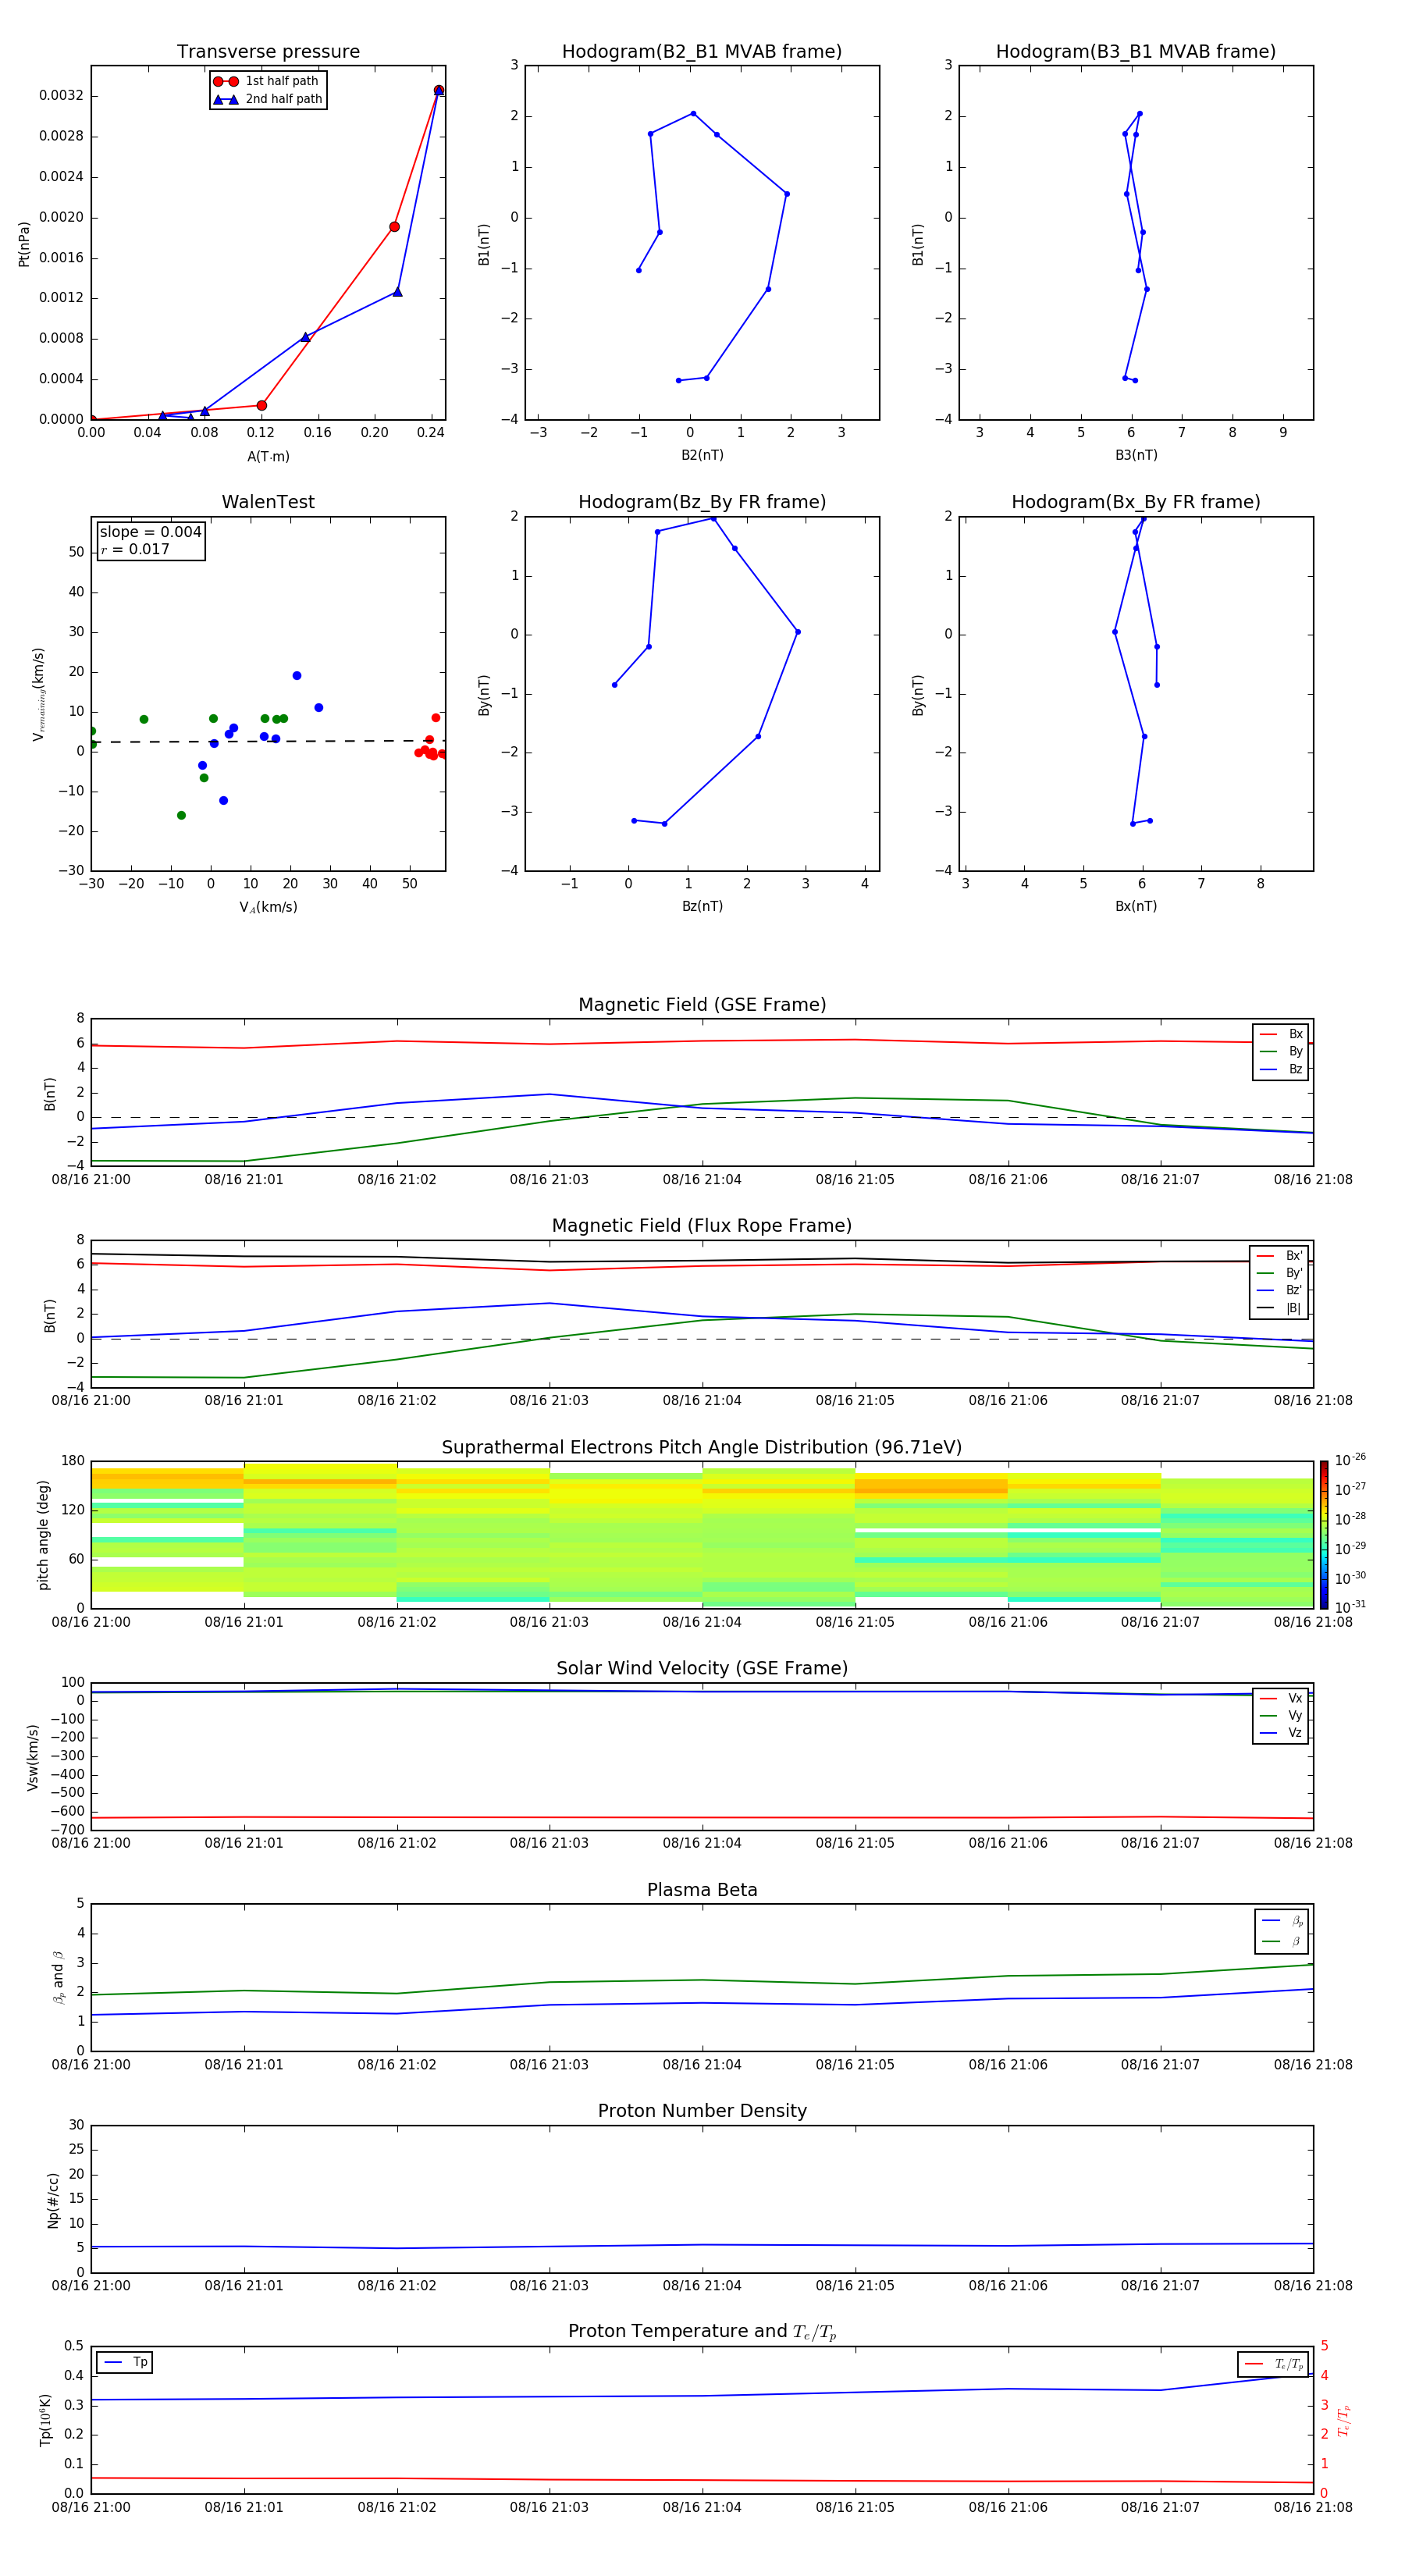
Task: Click the Suprathermal Electrons Pitch Angle Distribution title
Action: coord(702,1448)
